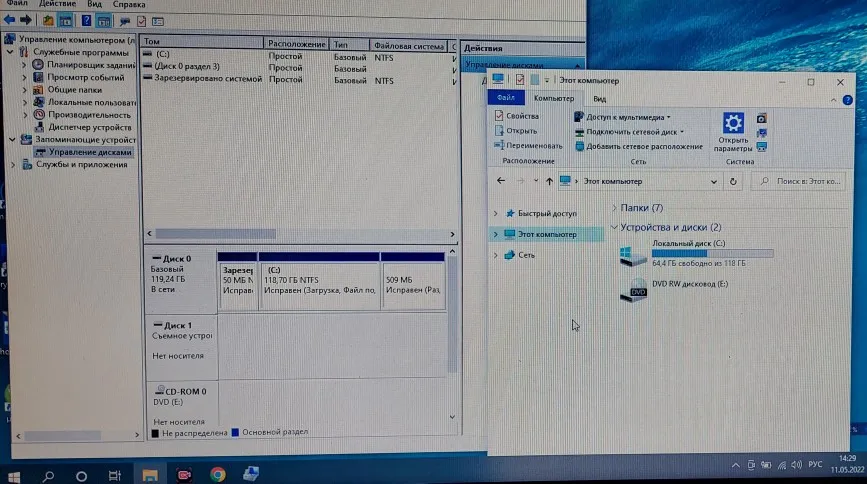The image size is (867, 484).
Task: Click the Explorer search box Поиск в: Этот компьютер
Action: tap(799, 181)
